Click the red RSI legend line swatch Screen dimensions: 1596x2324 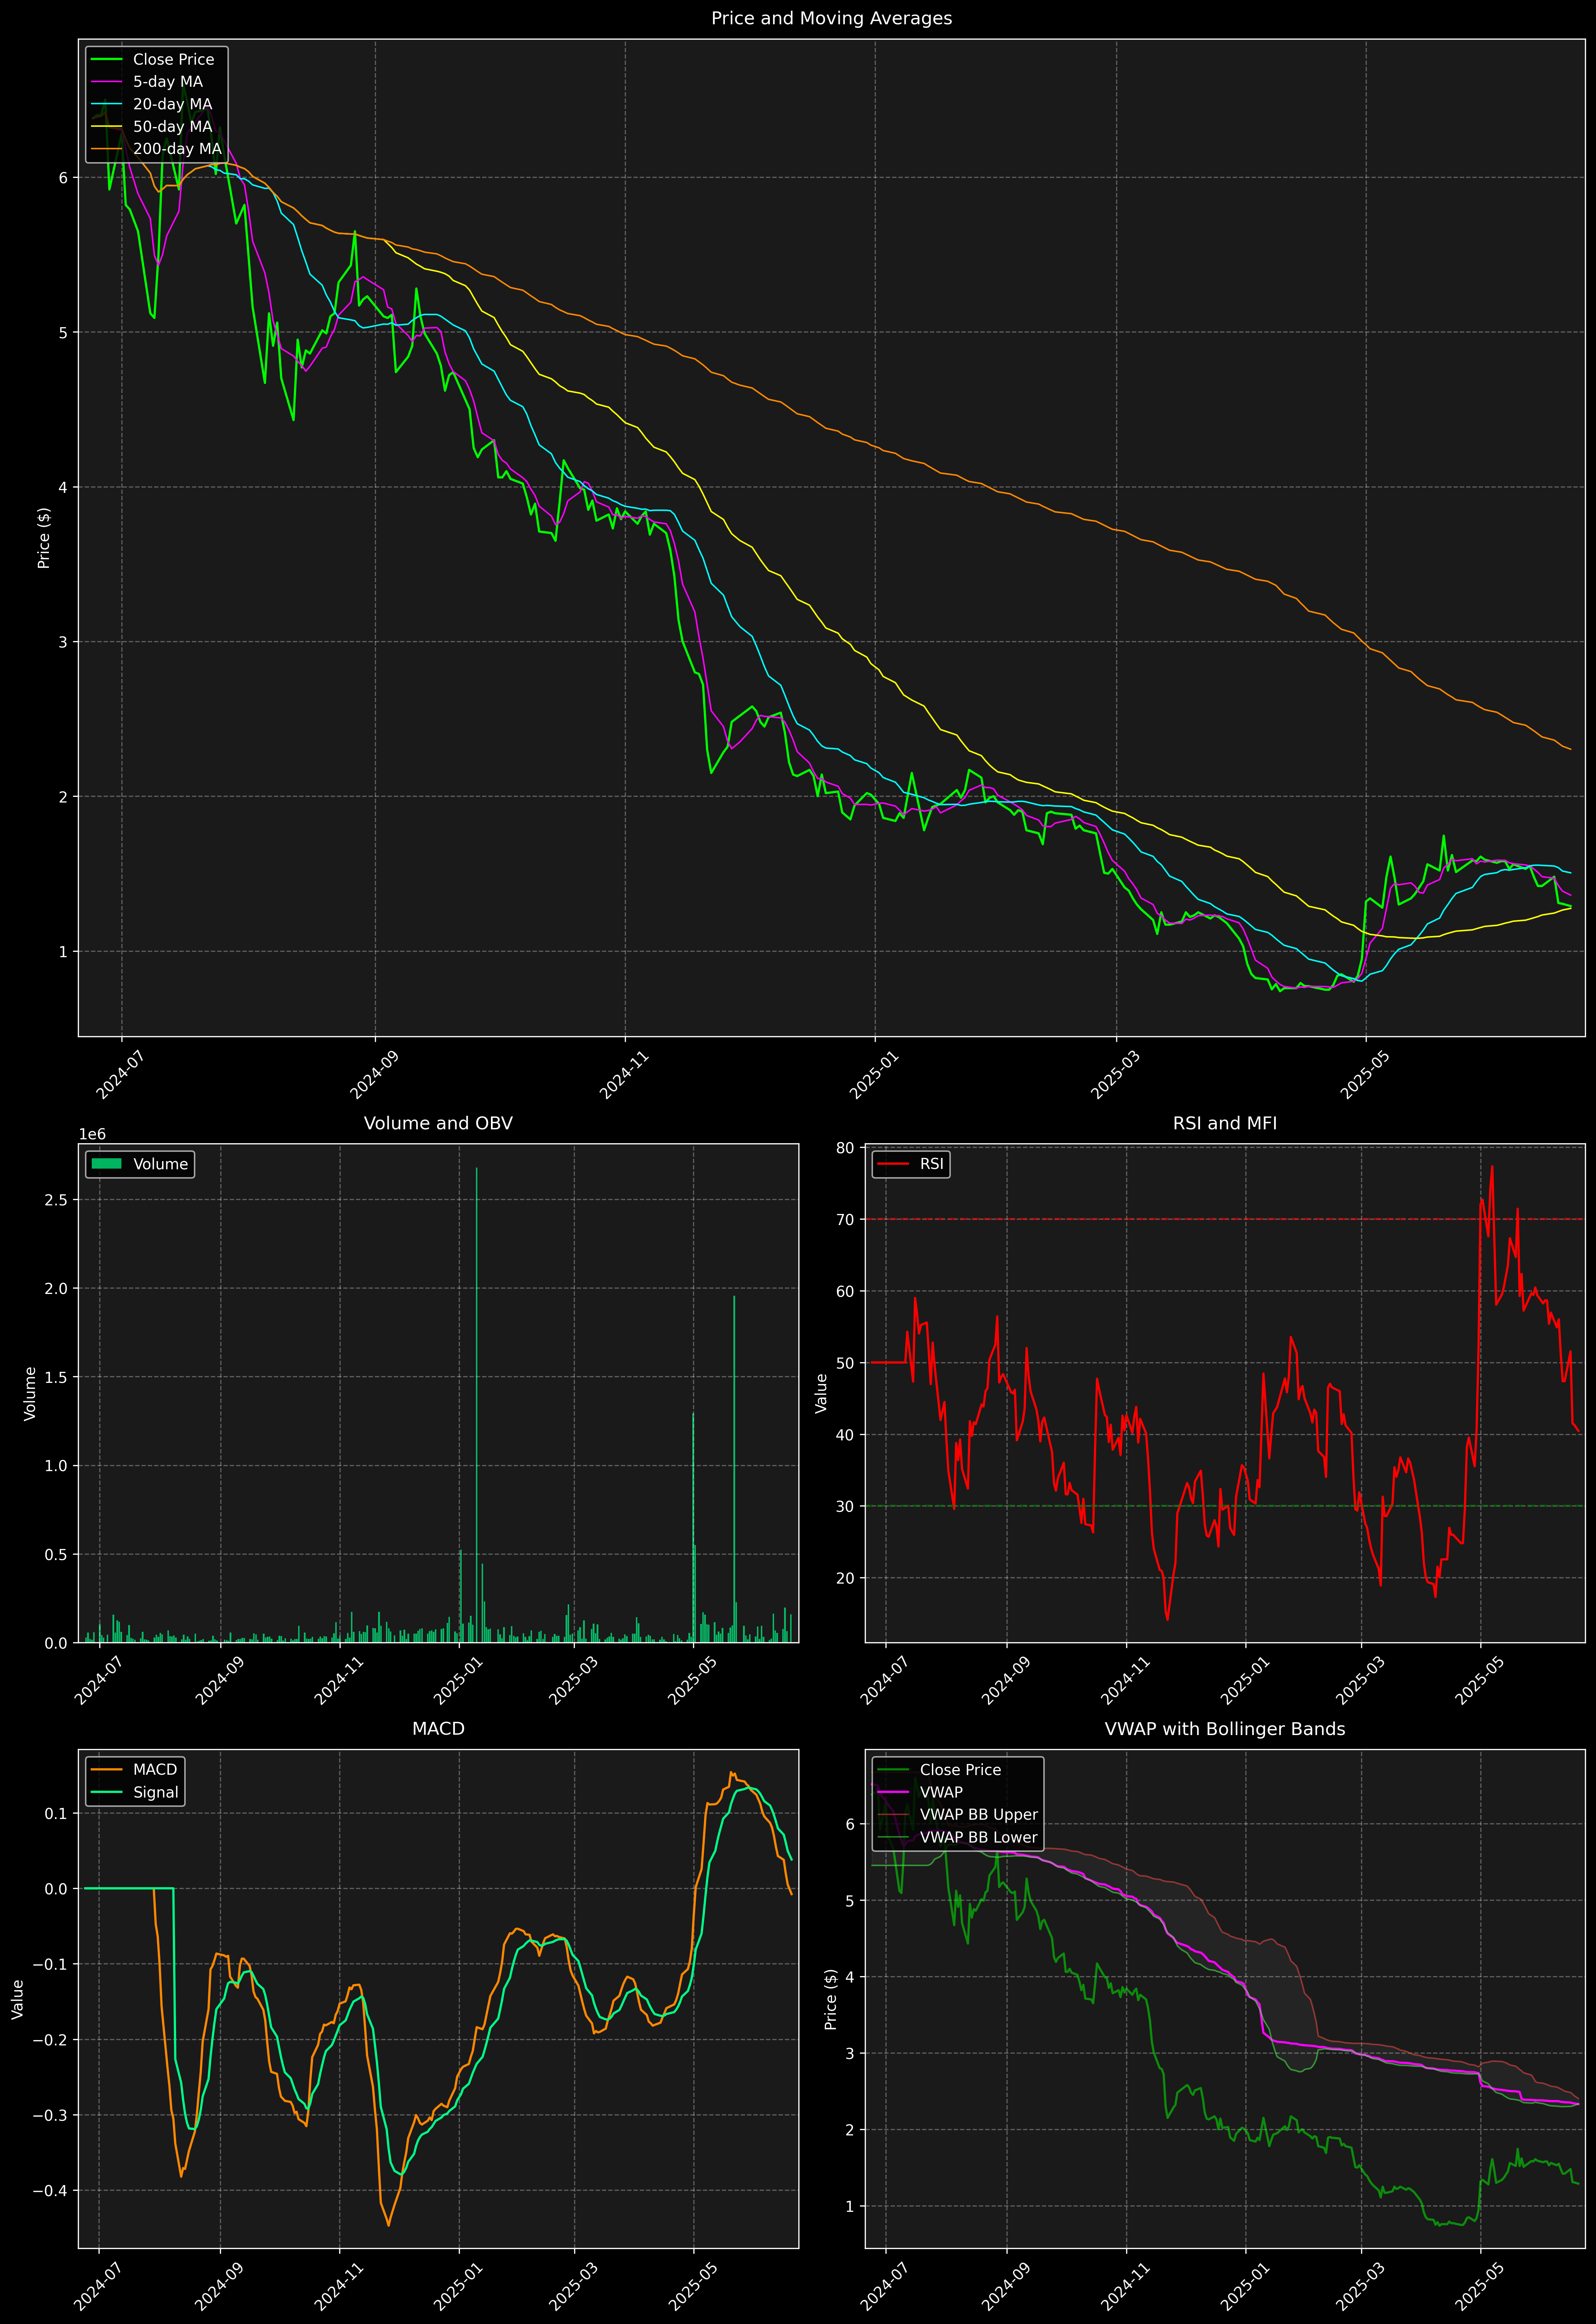pos(893,1164)
